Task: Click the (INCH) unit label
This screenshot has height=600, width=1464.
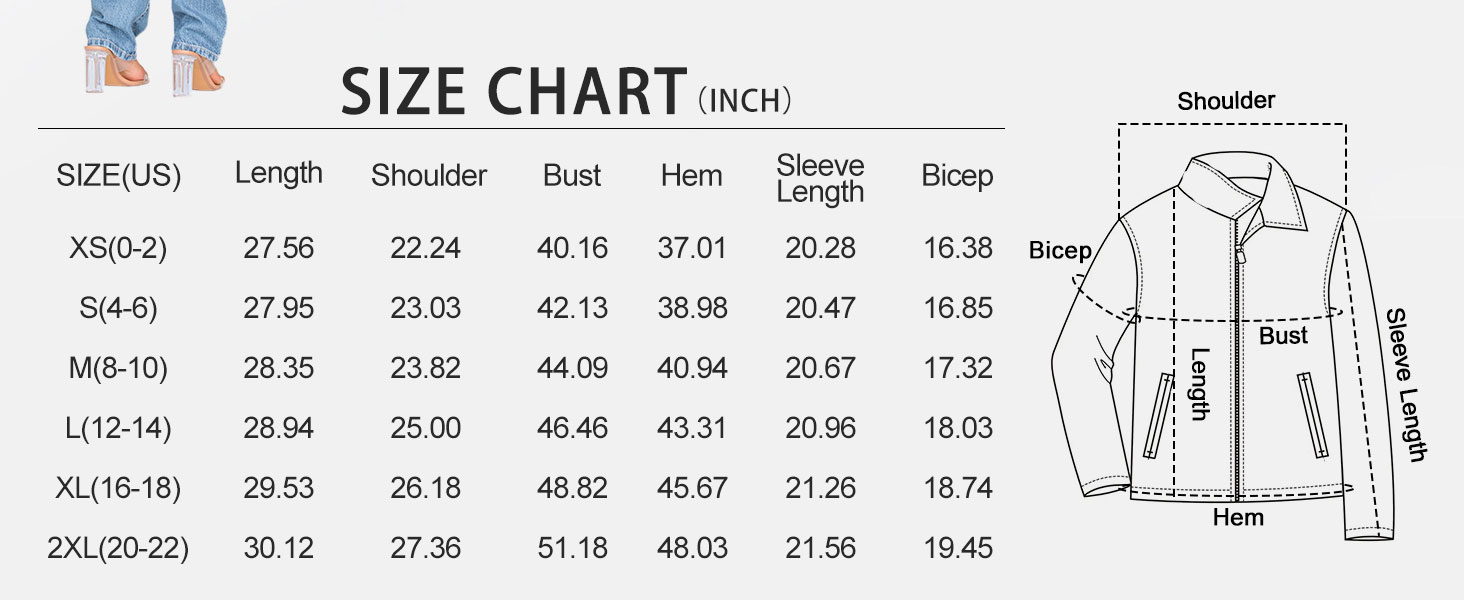Action: [x=745, y=100]
